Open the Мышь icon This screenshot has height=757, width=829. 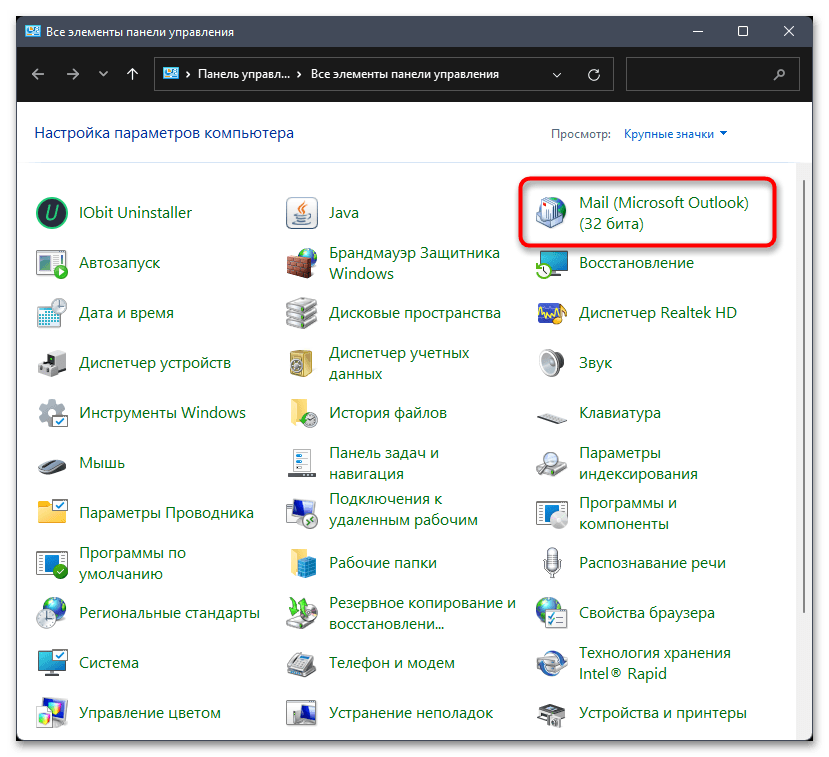point(51,465)
